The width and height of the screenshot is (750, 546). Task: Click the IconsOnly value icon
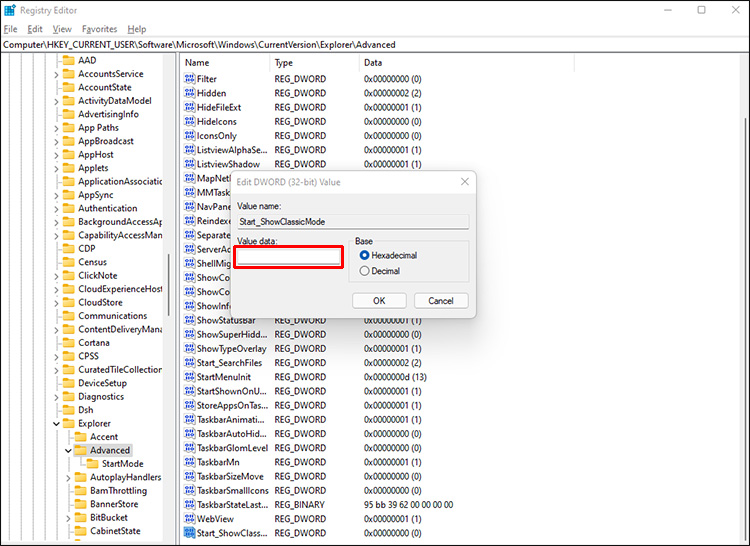tap(189, 136)
